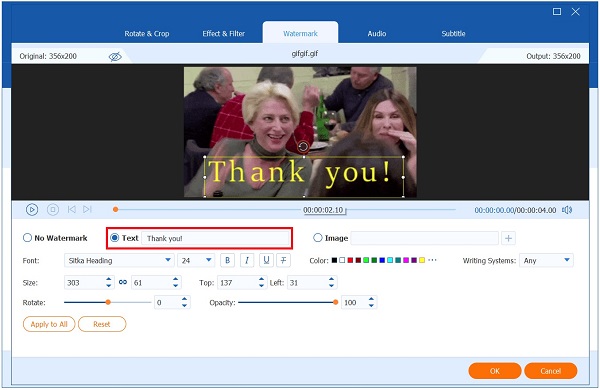The image size is (600, 390).
Task: Pick the white color swatch
Action: point(342,260)
